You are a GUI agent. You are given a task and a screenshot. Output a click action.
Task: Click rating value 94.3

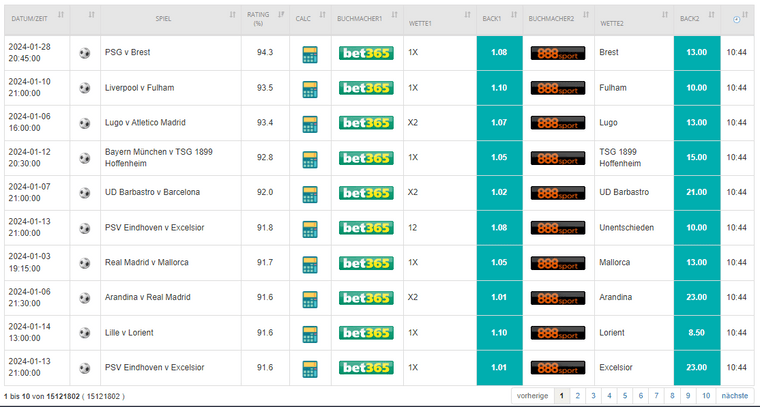265,52
